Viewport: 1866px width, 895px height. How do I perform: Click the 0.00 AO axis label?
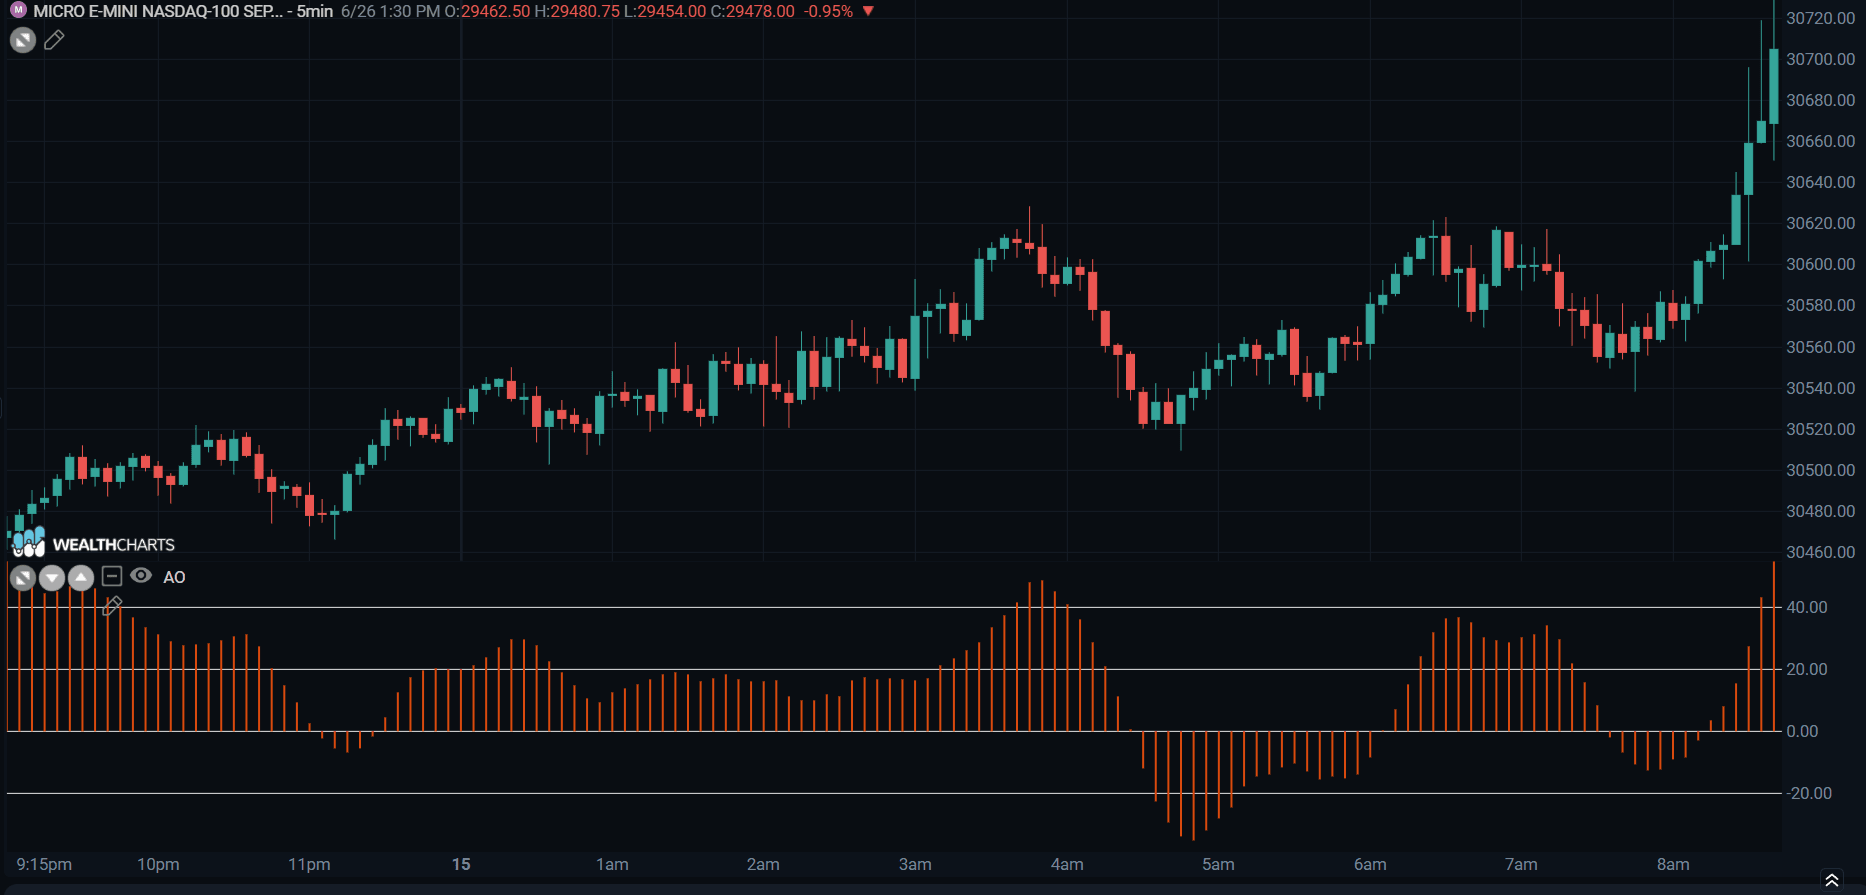(1802, 731)
